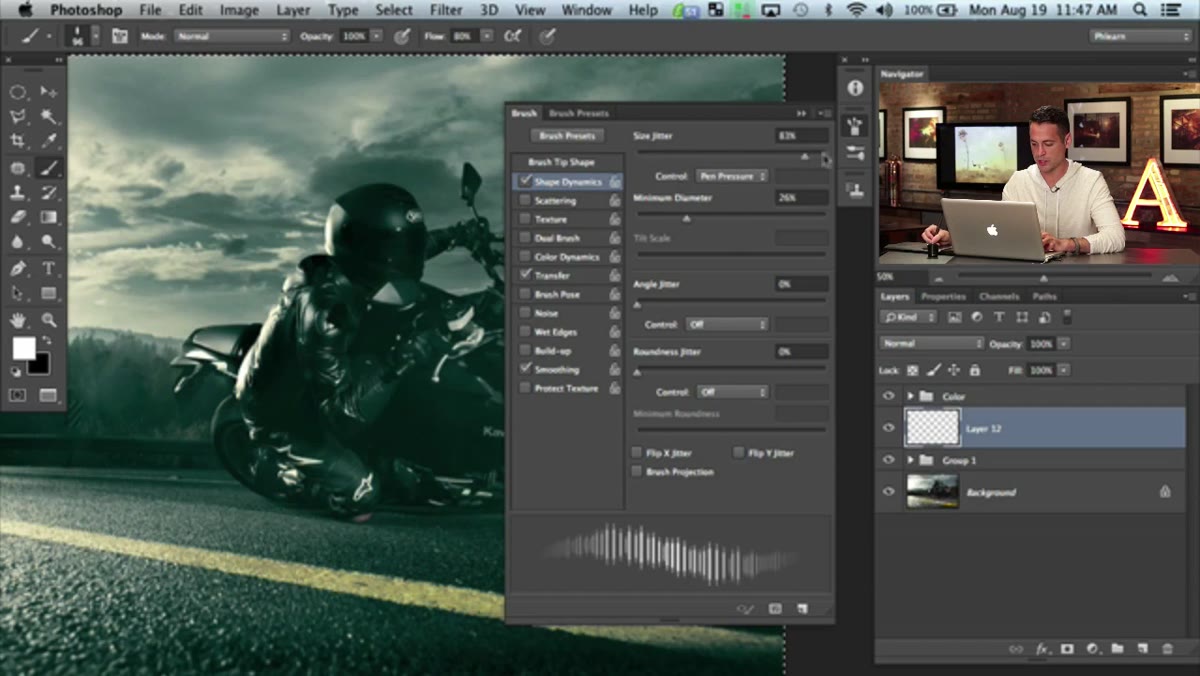Select the History Brush tool
Screen dimensions: 1200x676
tap(48, 193)
